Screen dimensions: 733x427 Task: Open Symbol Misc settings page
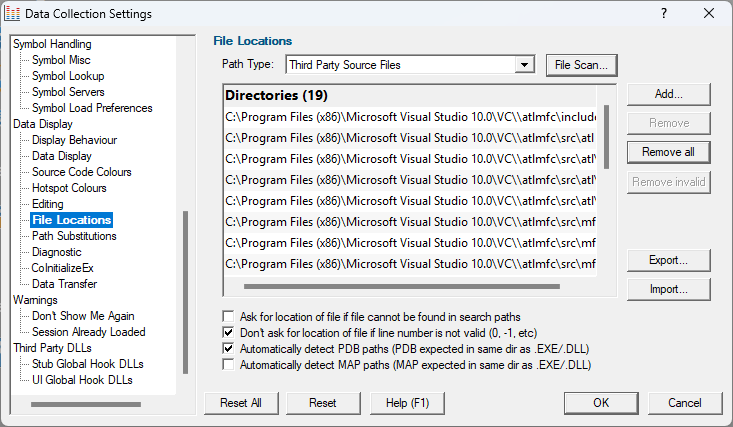point(61,60)
